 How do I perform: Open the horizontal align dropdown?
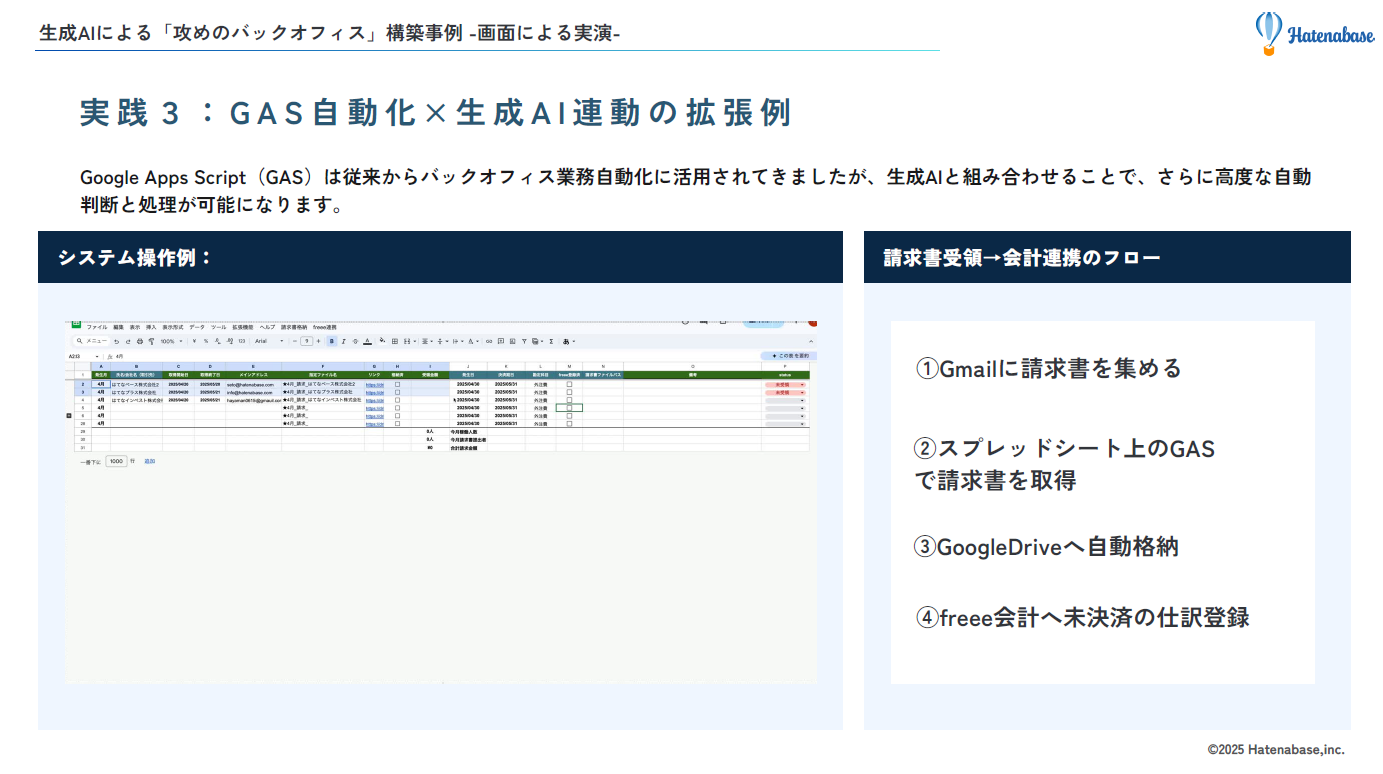(427, 341)
